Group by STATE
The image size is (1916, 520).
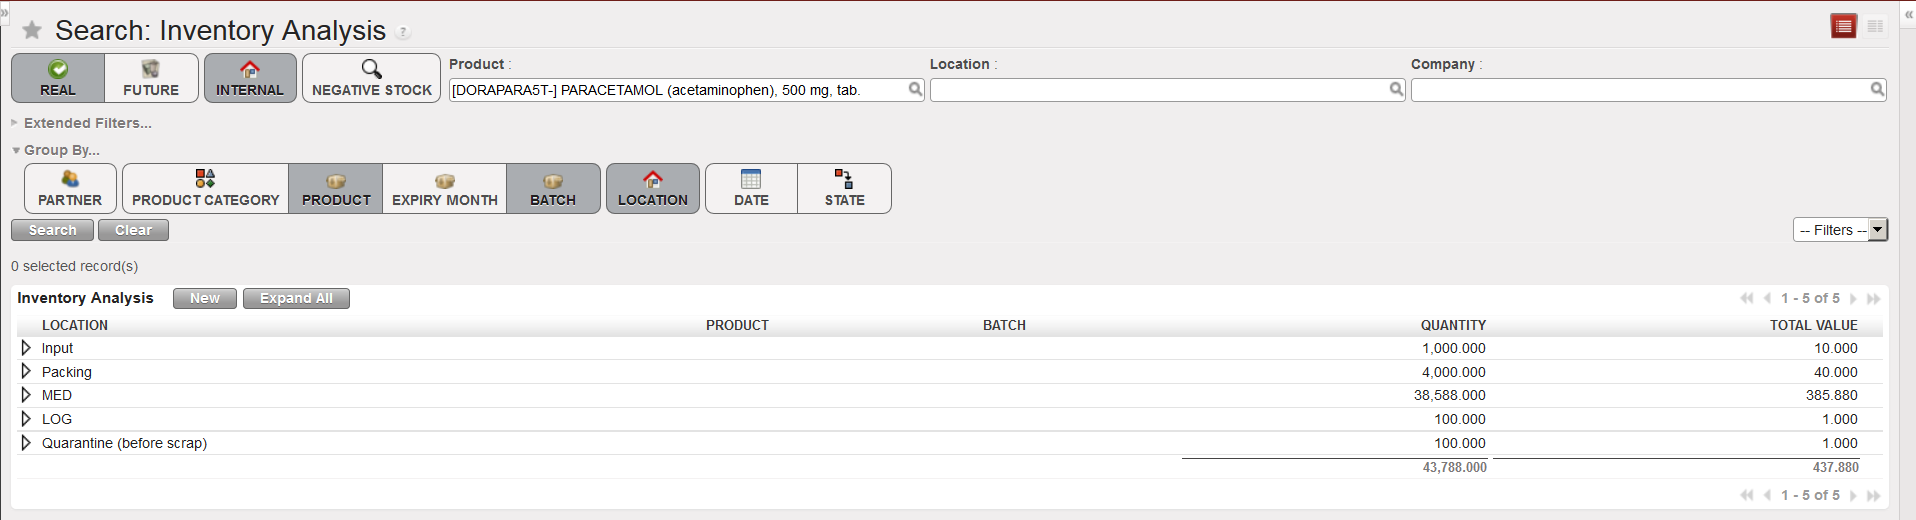(x=844, y=188)
